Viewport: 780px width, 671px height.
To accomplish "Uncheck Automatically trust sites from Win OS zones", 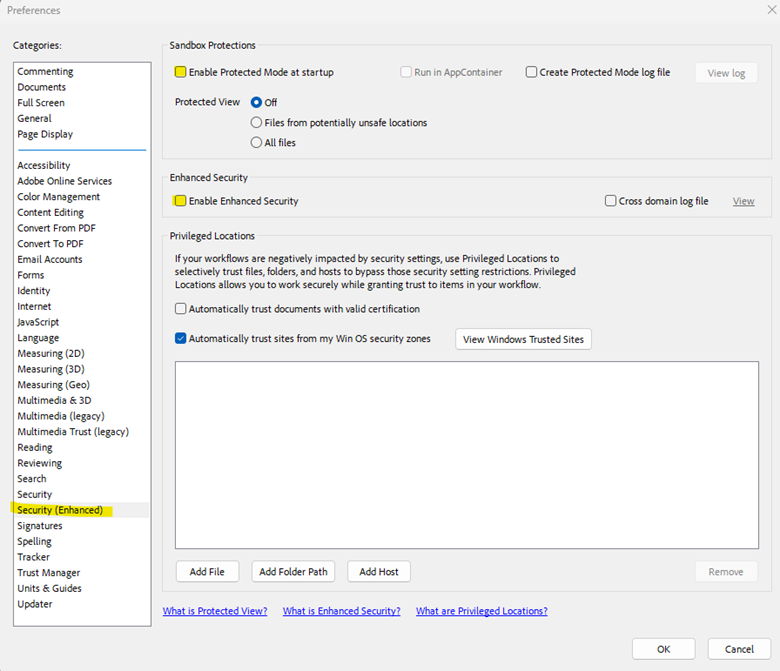I will tap(181, 339).
